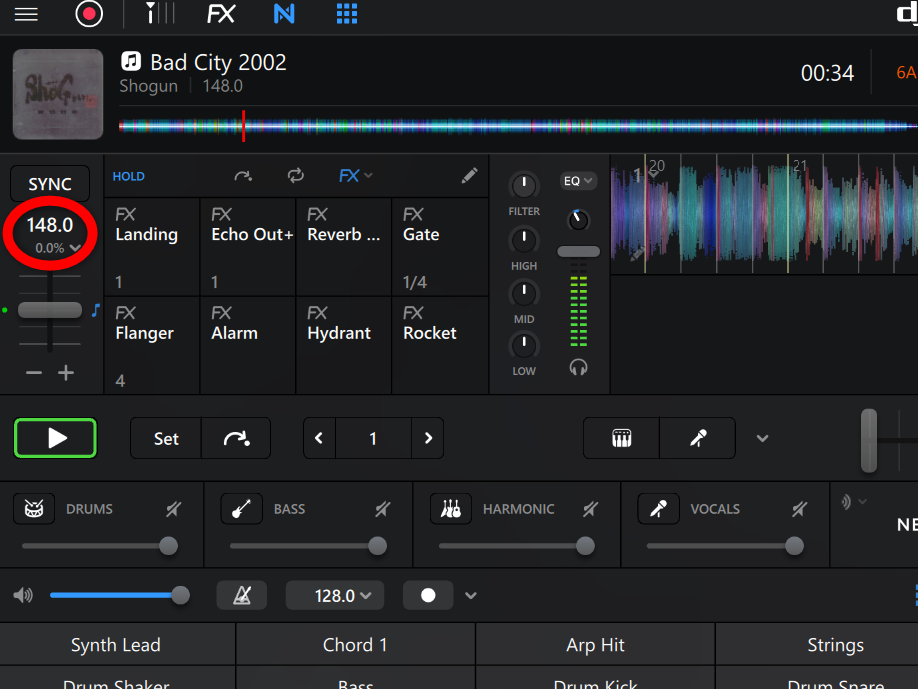Open the FX panel from top bar
Screen dimensions: 918x689
221,14
